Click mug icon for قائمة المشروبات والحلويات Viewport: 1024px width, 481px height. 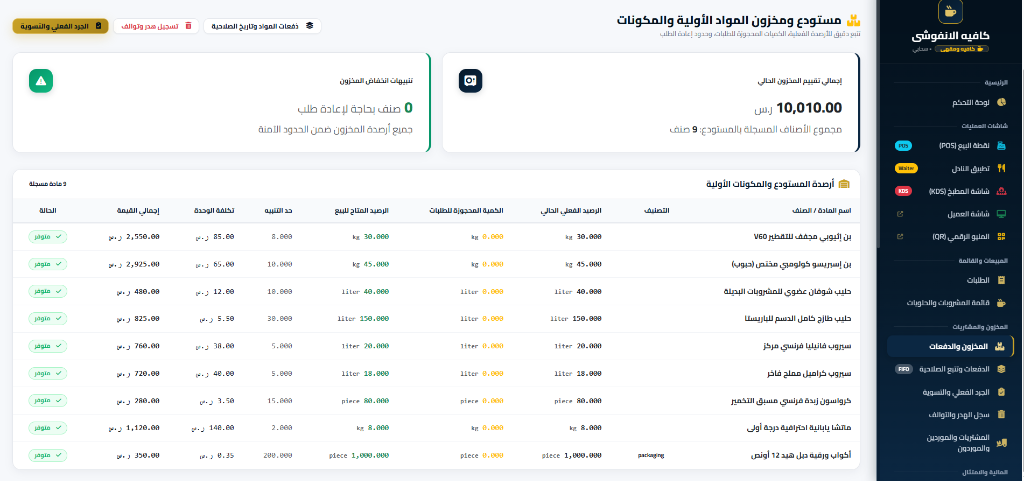pyautogui.click(x=1001, y=303)
